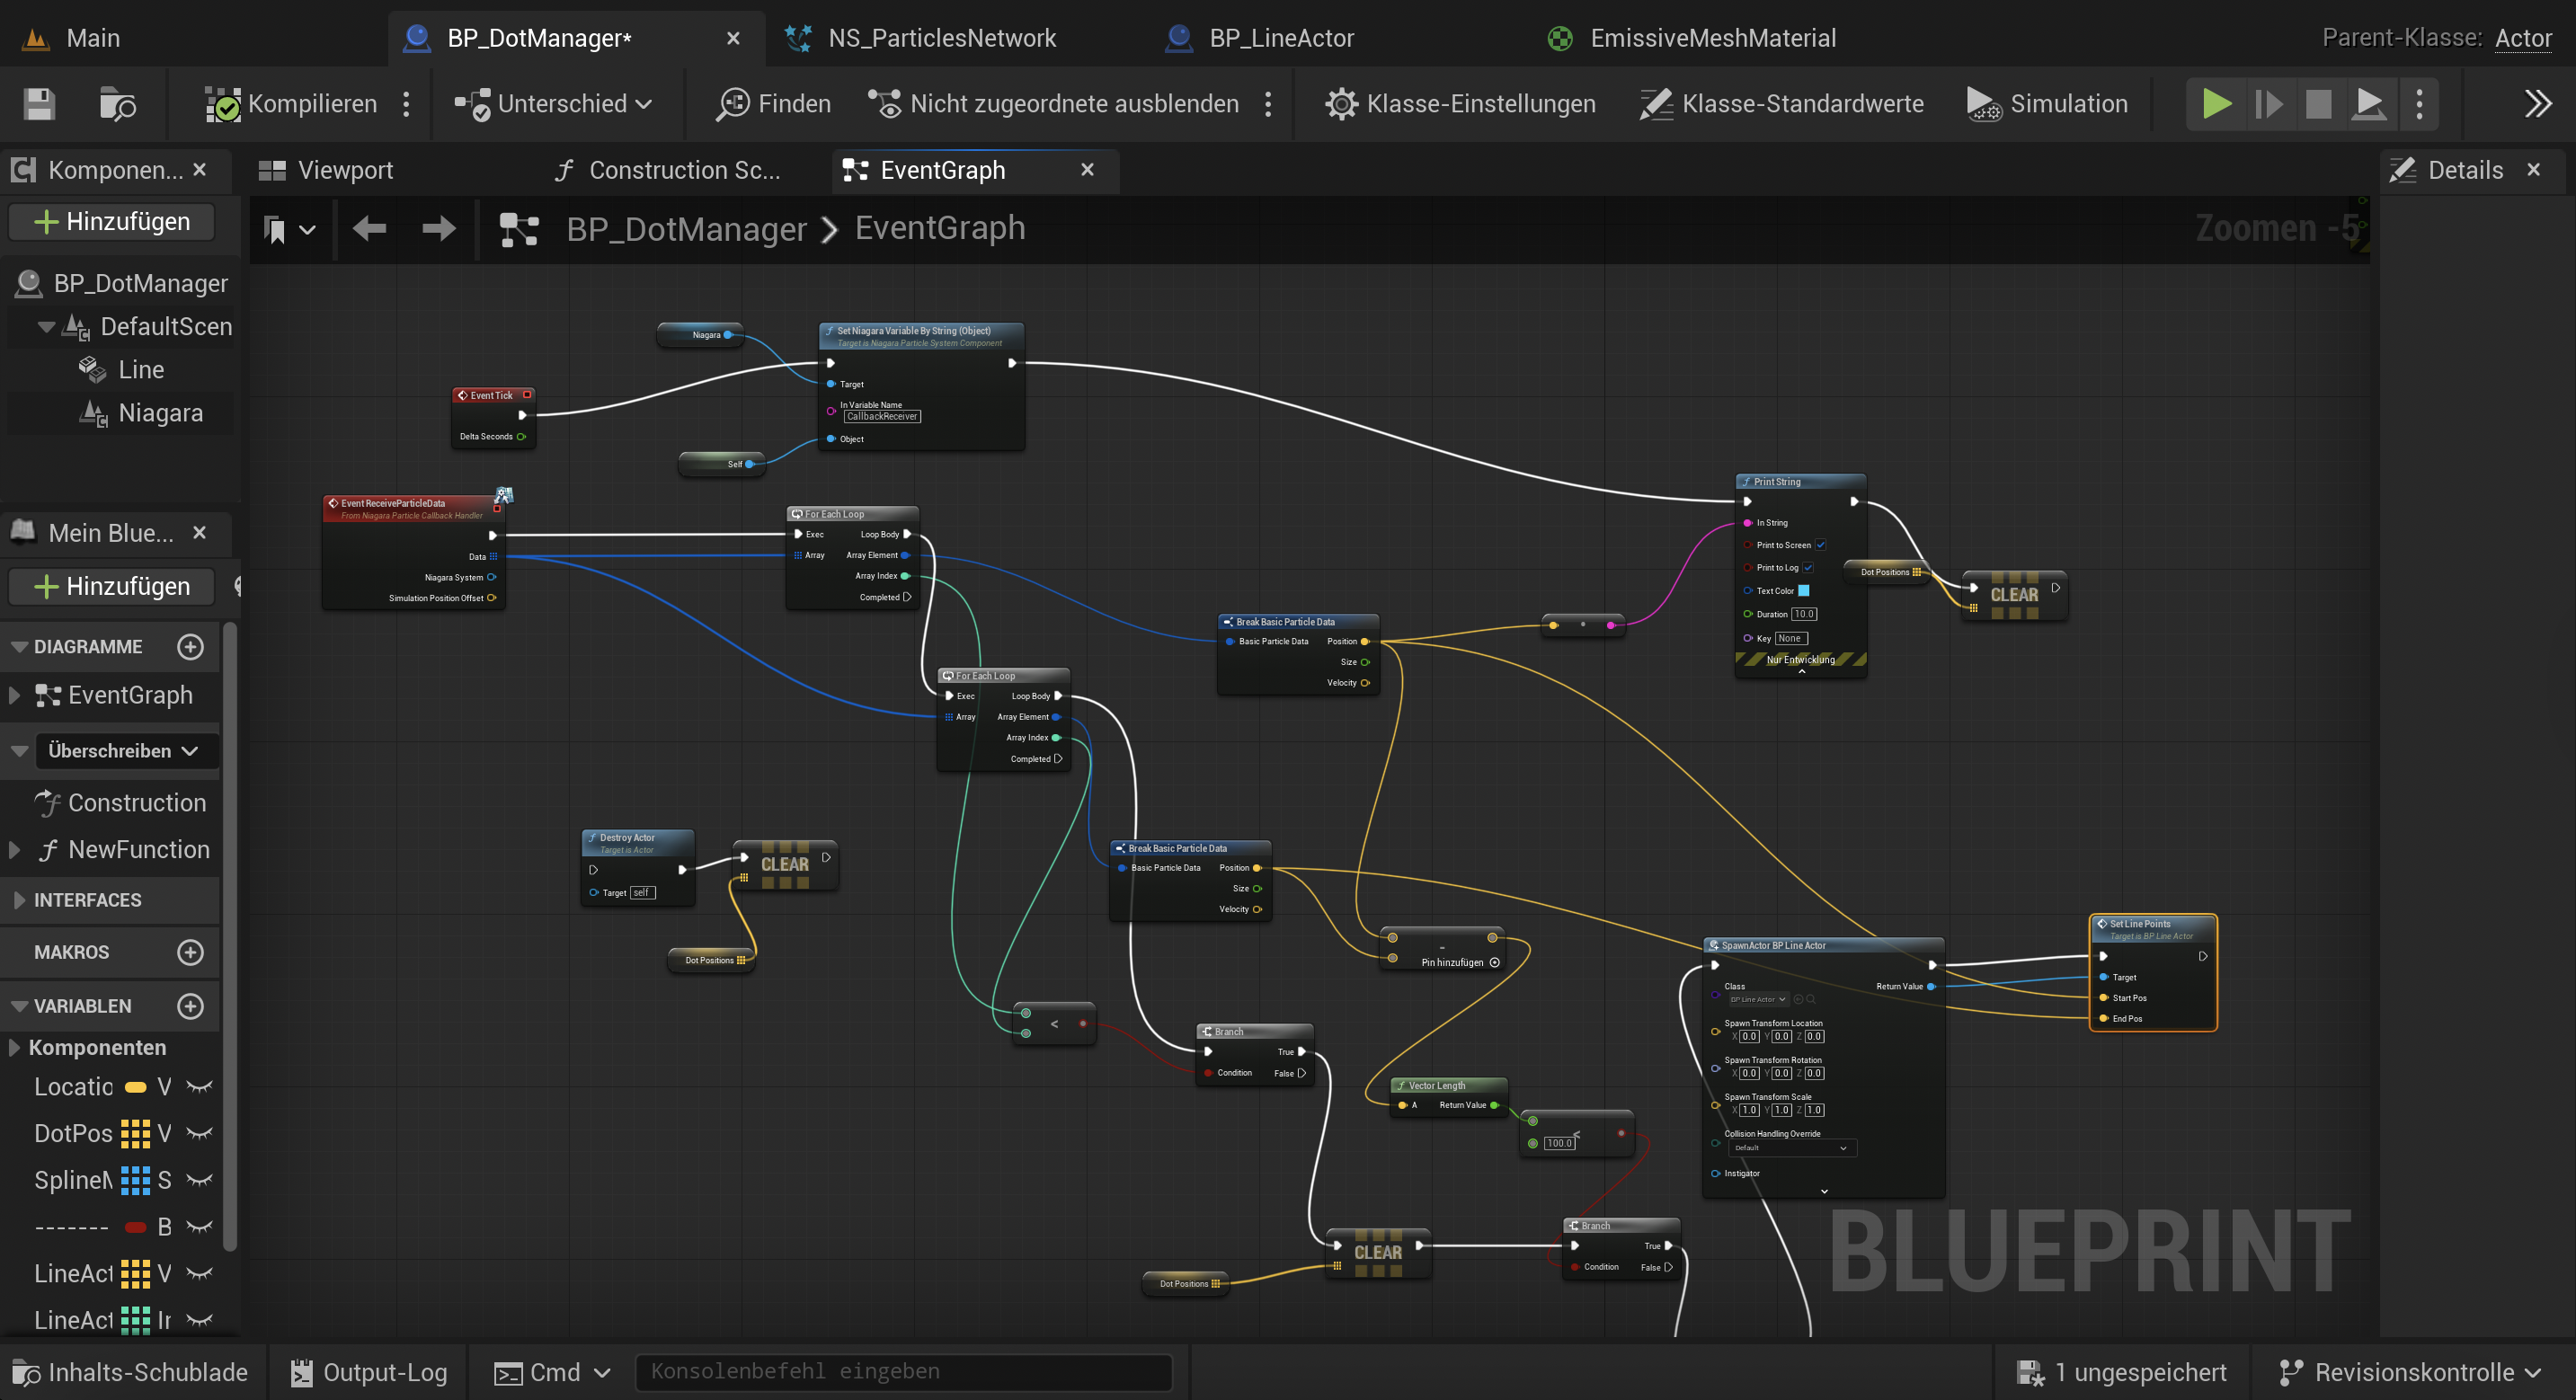Image resolution: width=2576 pixels, height=1400 pixels.
Task: Click the CallbackReceiver variable name field
Action: coord(881,416)
